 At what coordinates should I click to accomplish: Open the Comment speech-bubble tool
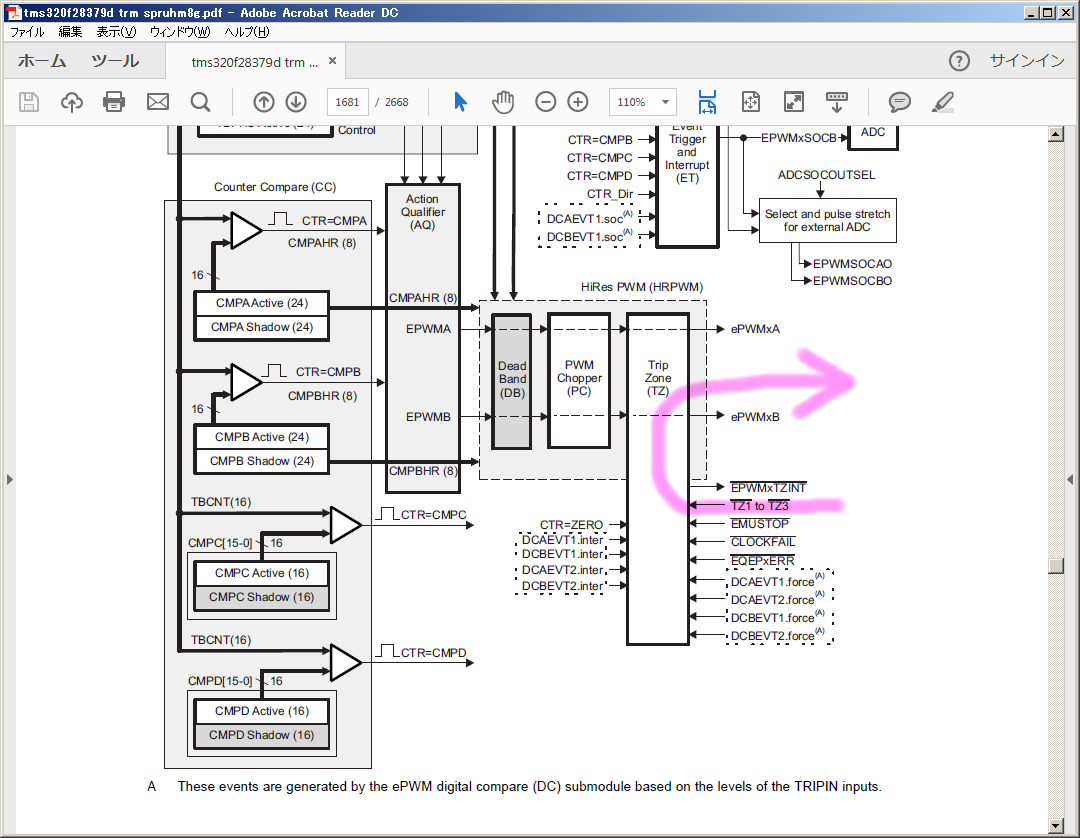pos(899,101)
